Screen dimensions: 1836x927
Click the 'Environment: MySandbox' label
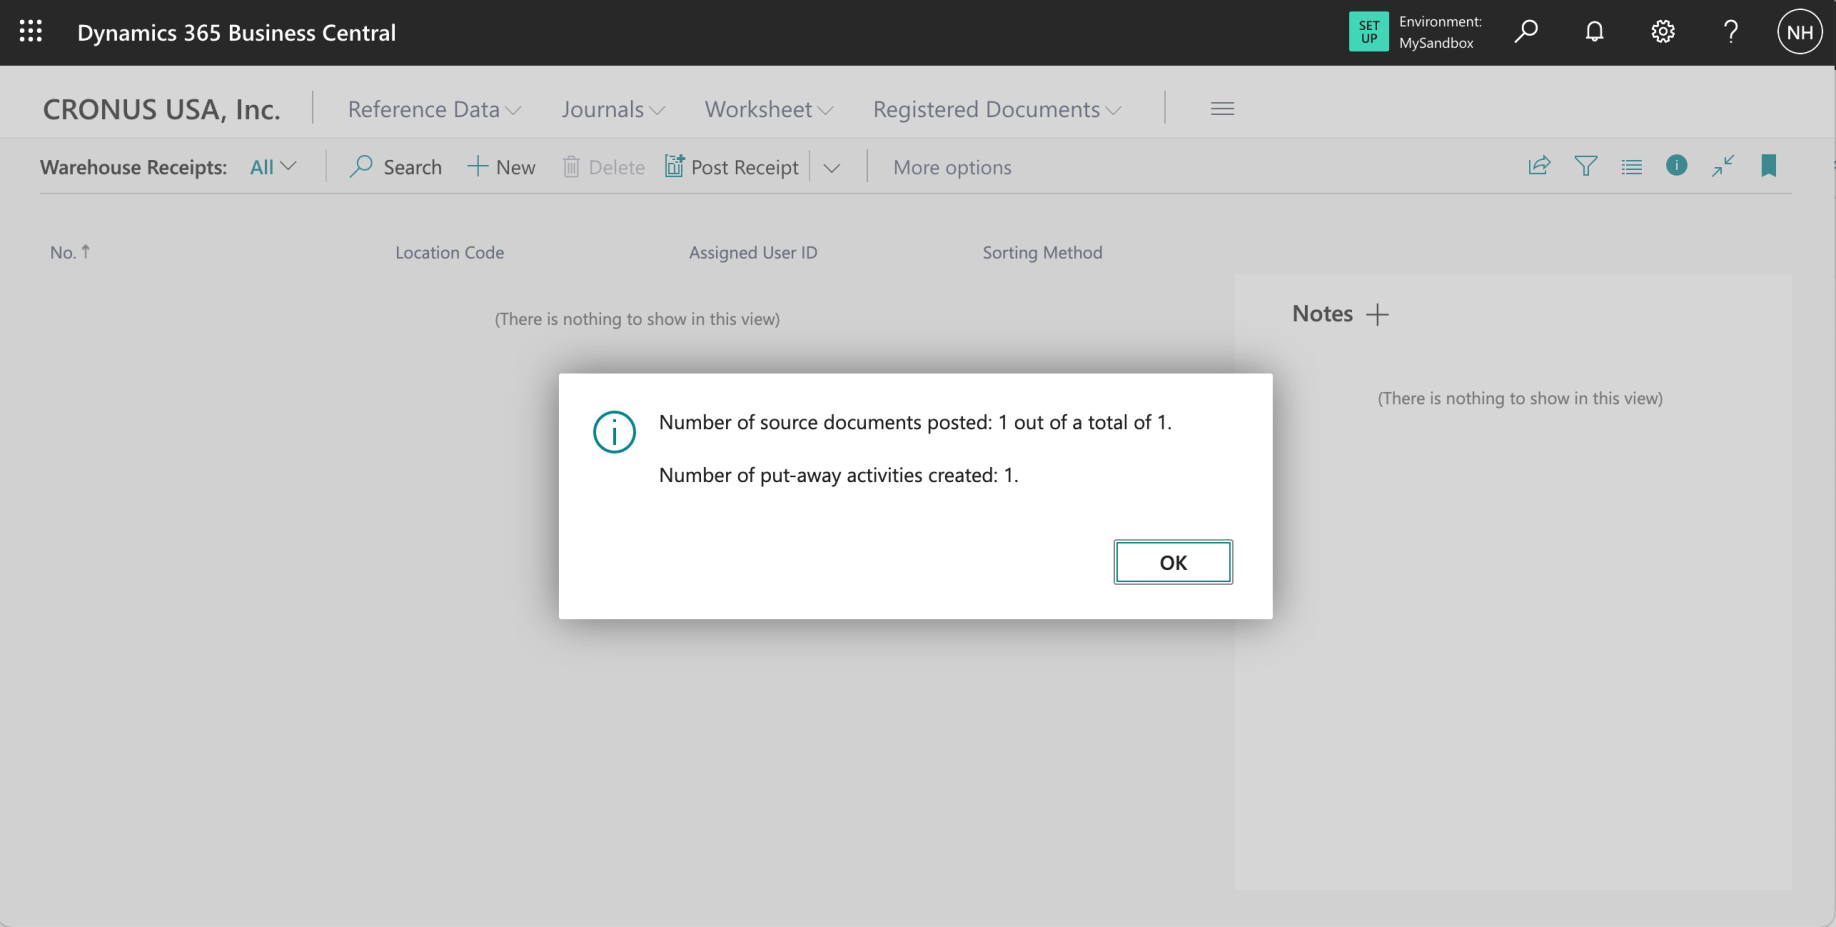click(x=1440, y=32)
